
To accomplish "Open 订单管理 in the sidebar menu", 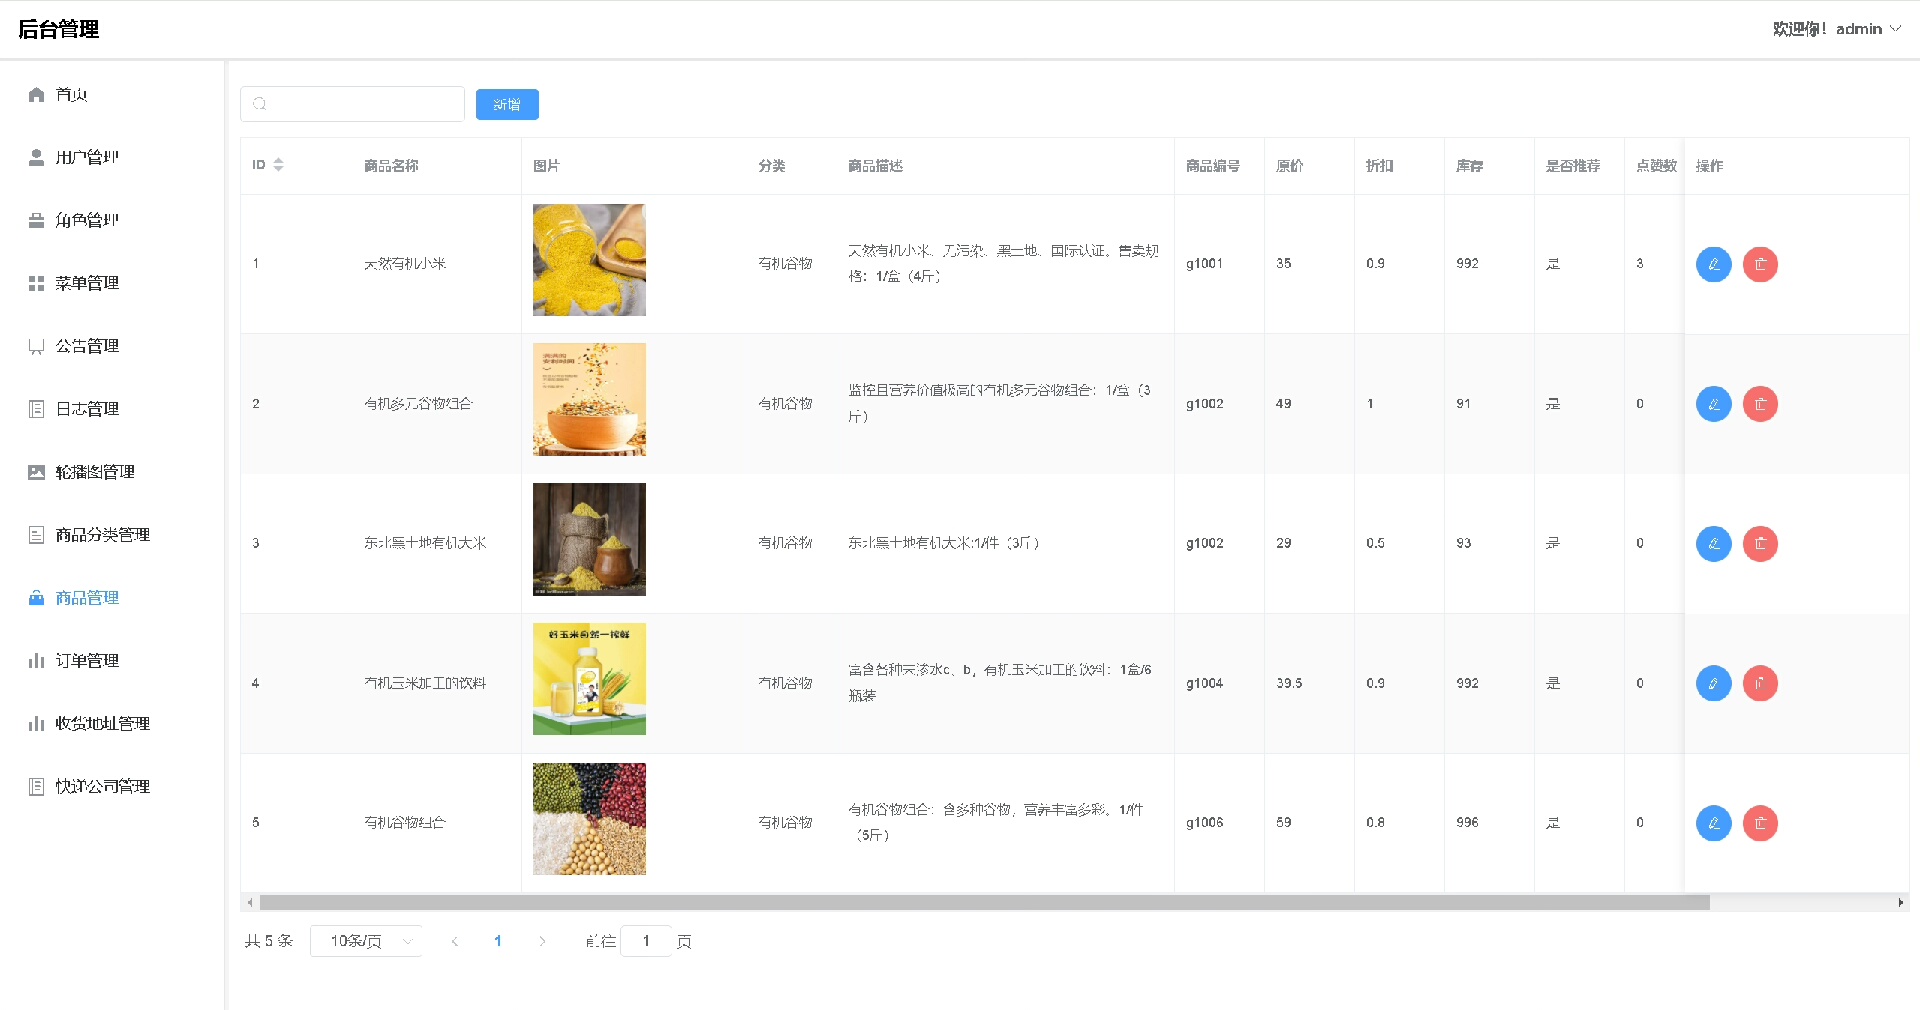I will (x=87, y=661).
